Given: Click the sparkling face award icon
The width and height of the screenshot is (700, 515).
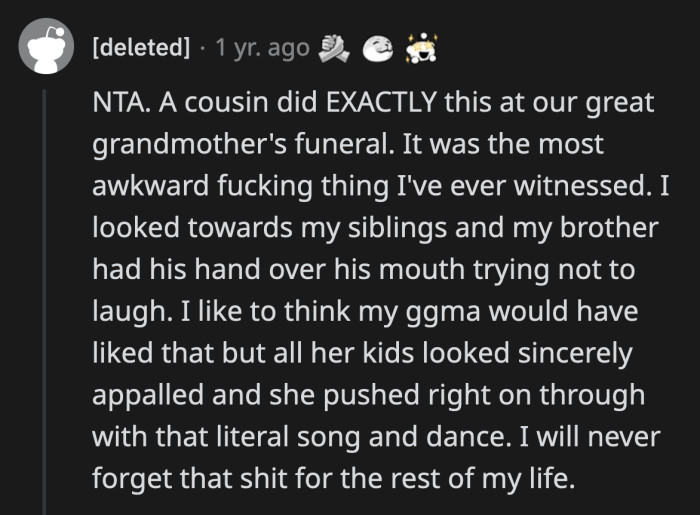Looking at the screenshot, I should [419, 47].
